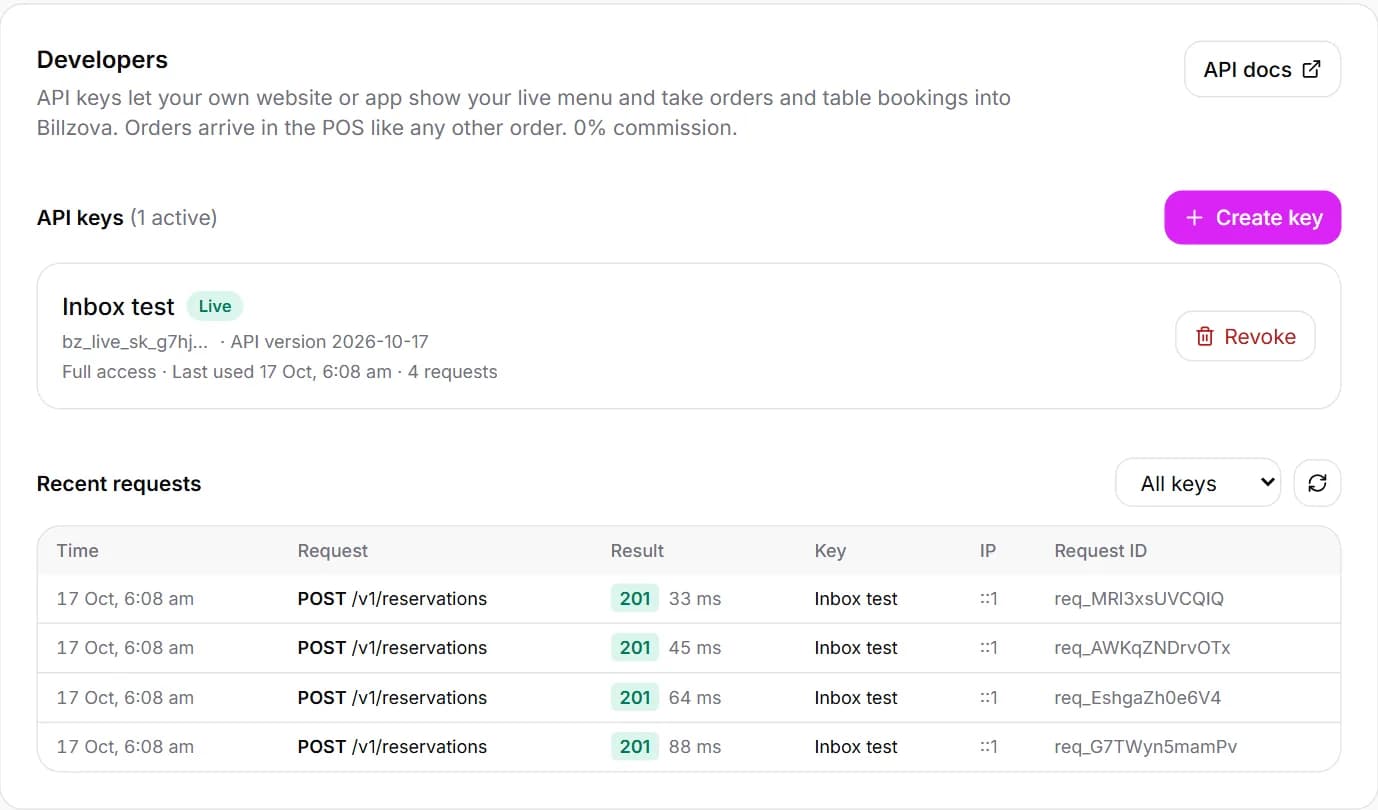Click the ::1 IP in req_G7TWyn5mamPv row
This screenshot has width=1378, height=810.
coord(989,747)
